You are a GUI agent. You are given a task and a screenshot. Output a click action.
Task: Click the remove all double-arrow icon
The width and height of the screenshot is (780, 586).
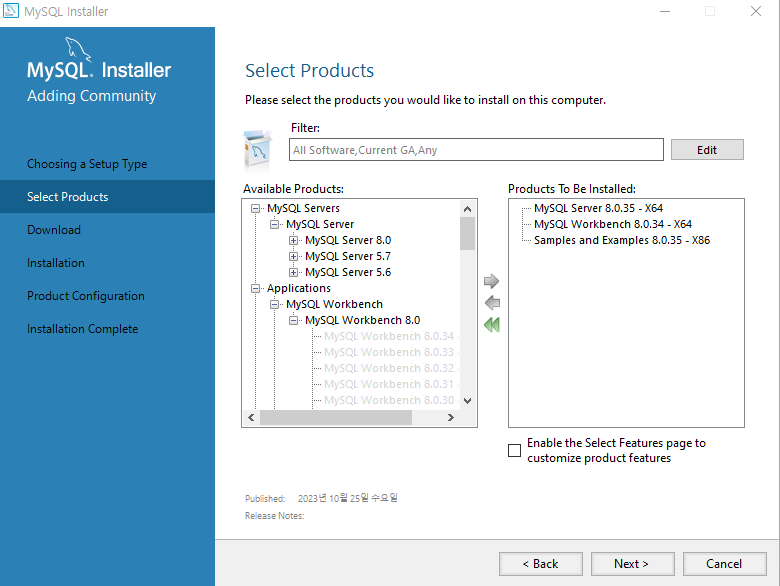(x=491, y=325)
